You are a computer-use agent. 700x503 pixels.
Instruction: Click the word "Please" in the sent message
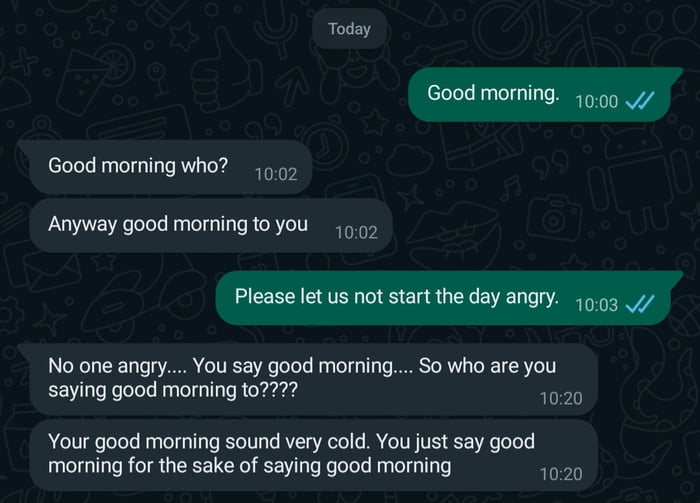(x=265, y=296)
